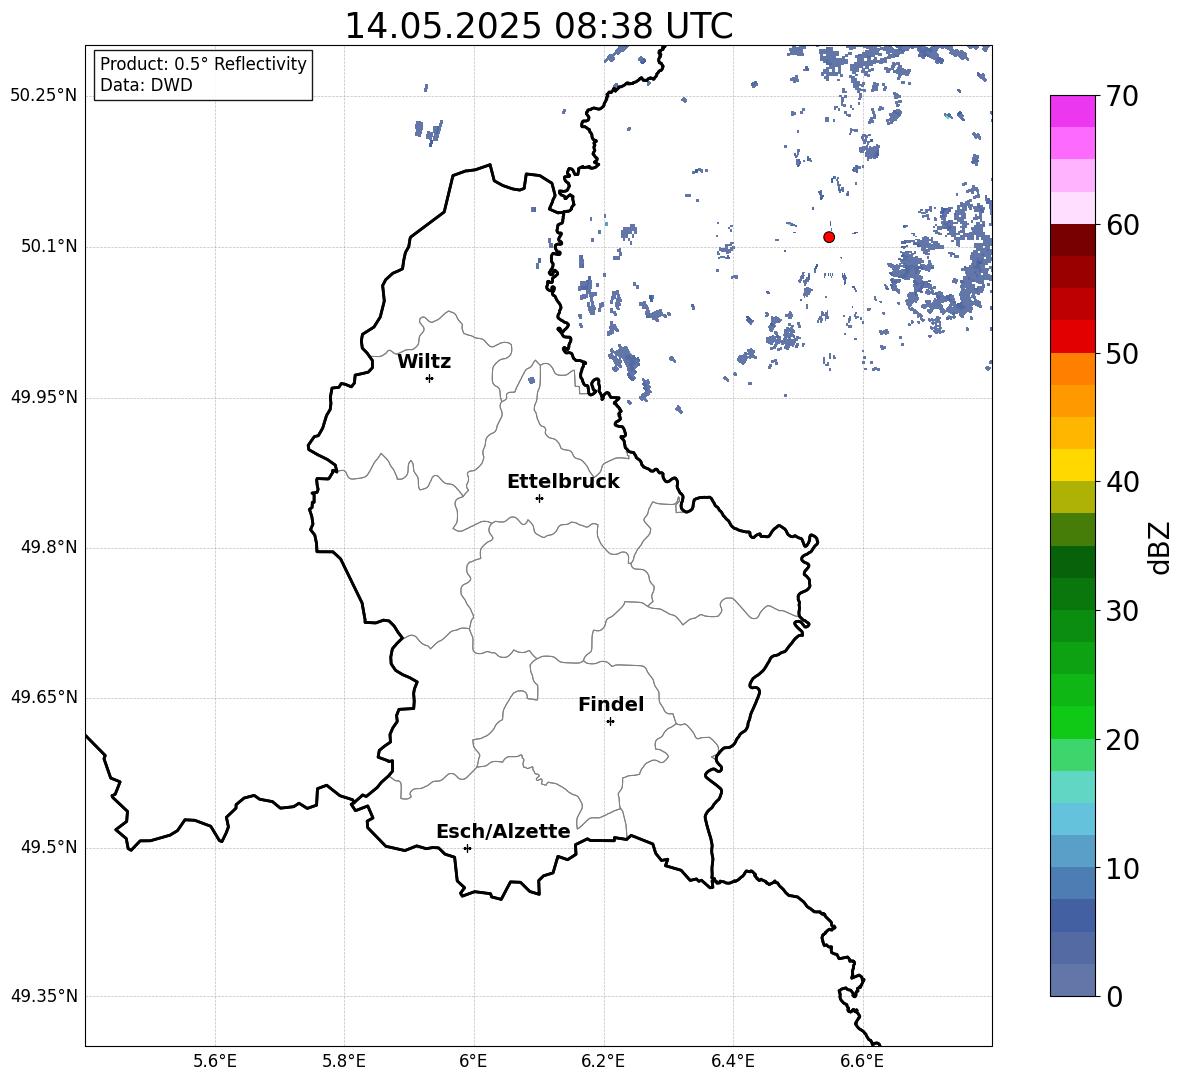
Task: Click the Findel station cross marker
Action: tap(610, 722)
